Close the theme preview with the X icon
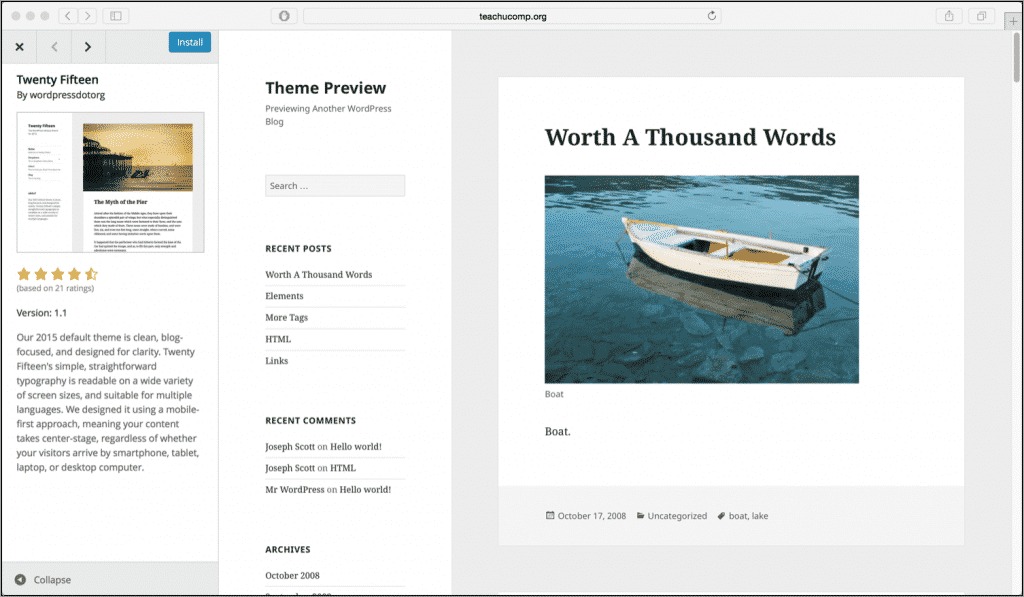 click(20, 47)
